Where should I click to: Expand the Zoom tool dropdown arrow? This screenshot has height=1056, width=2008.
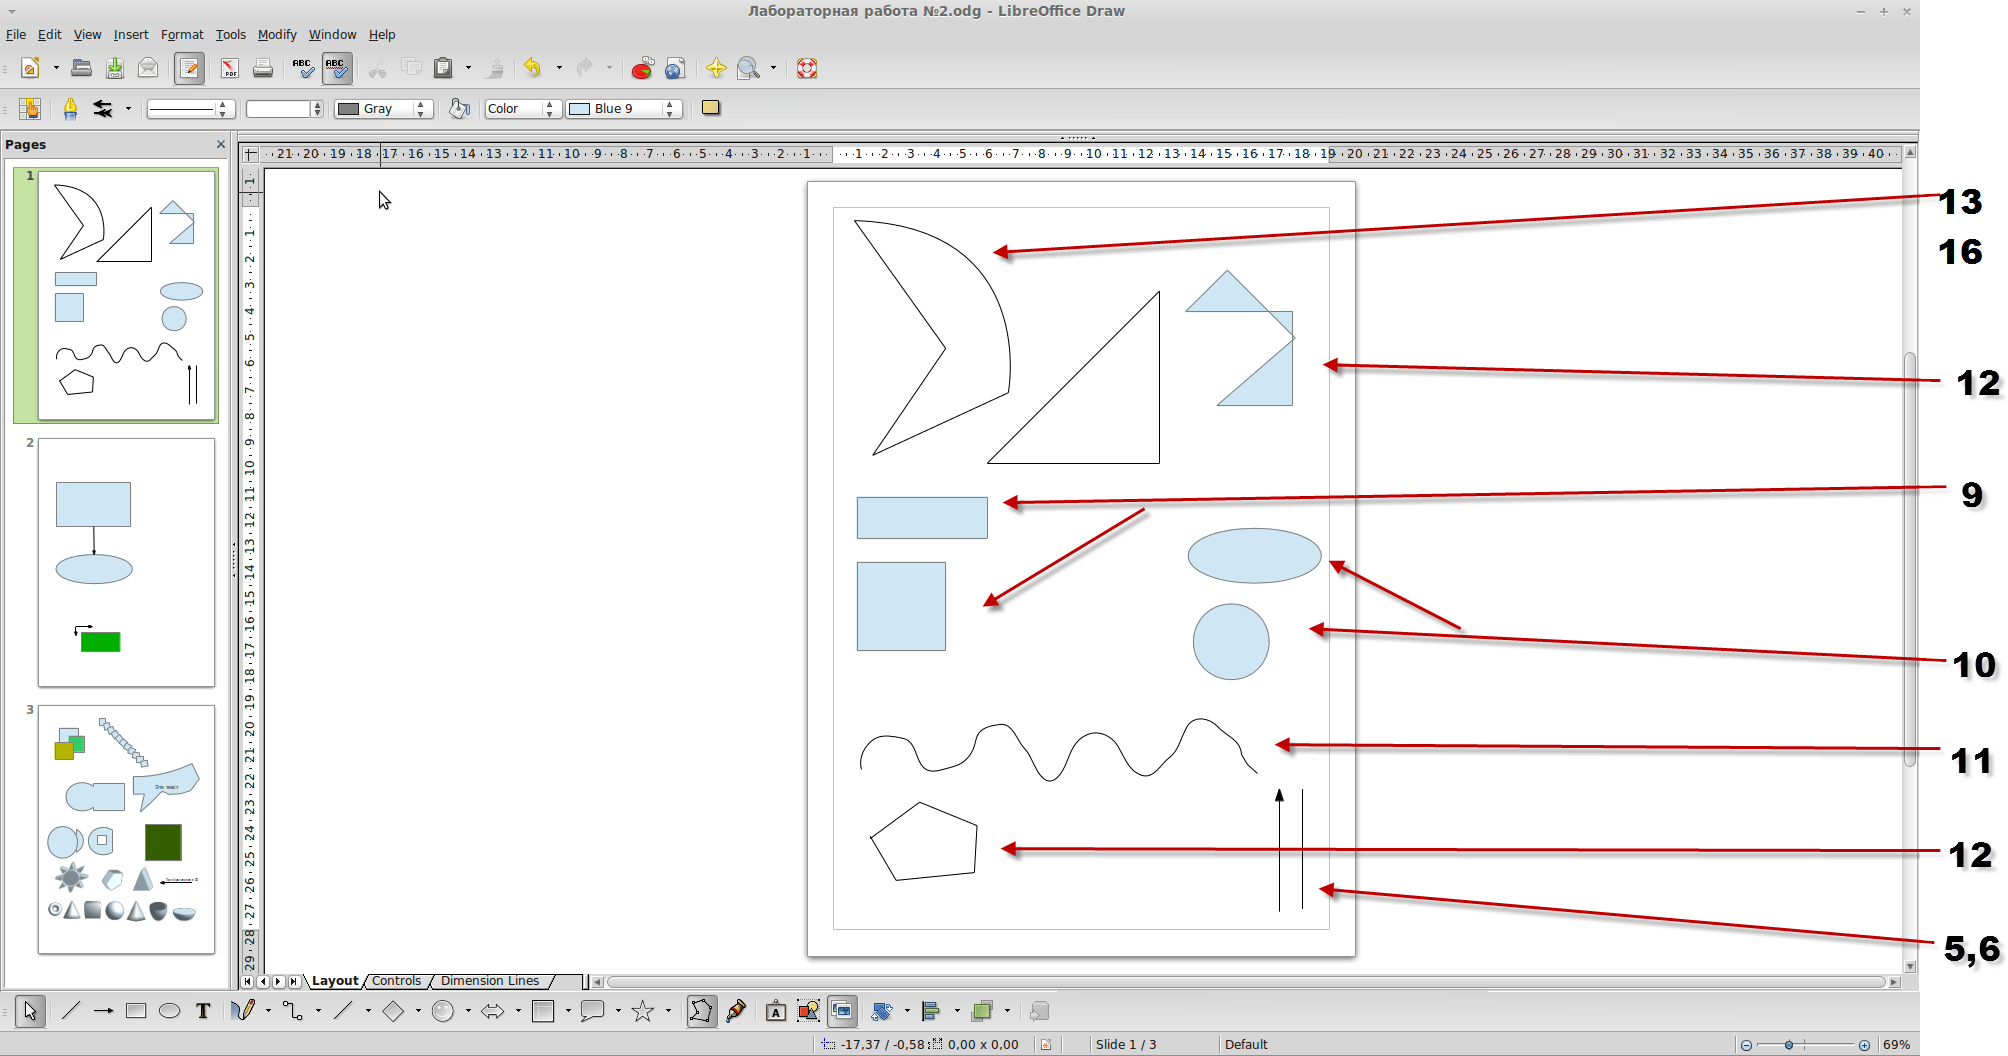[773, 68]
